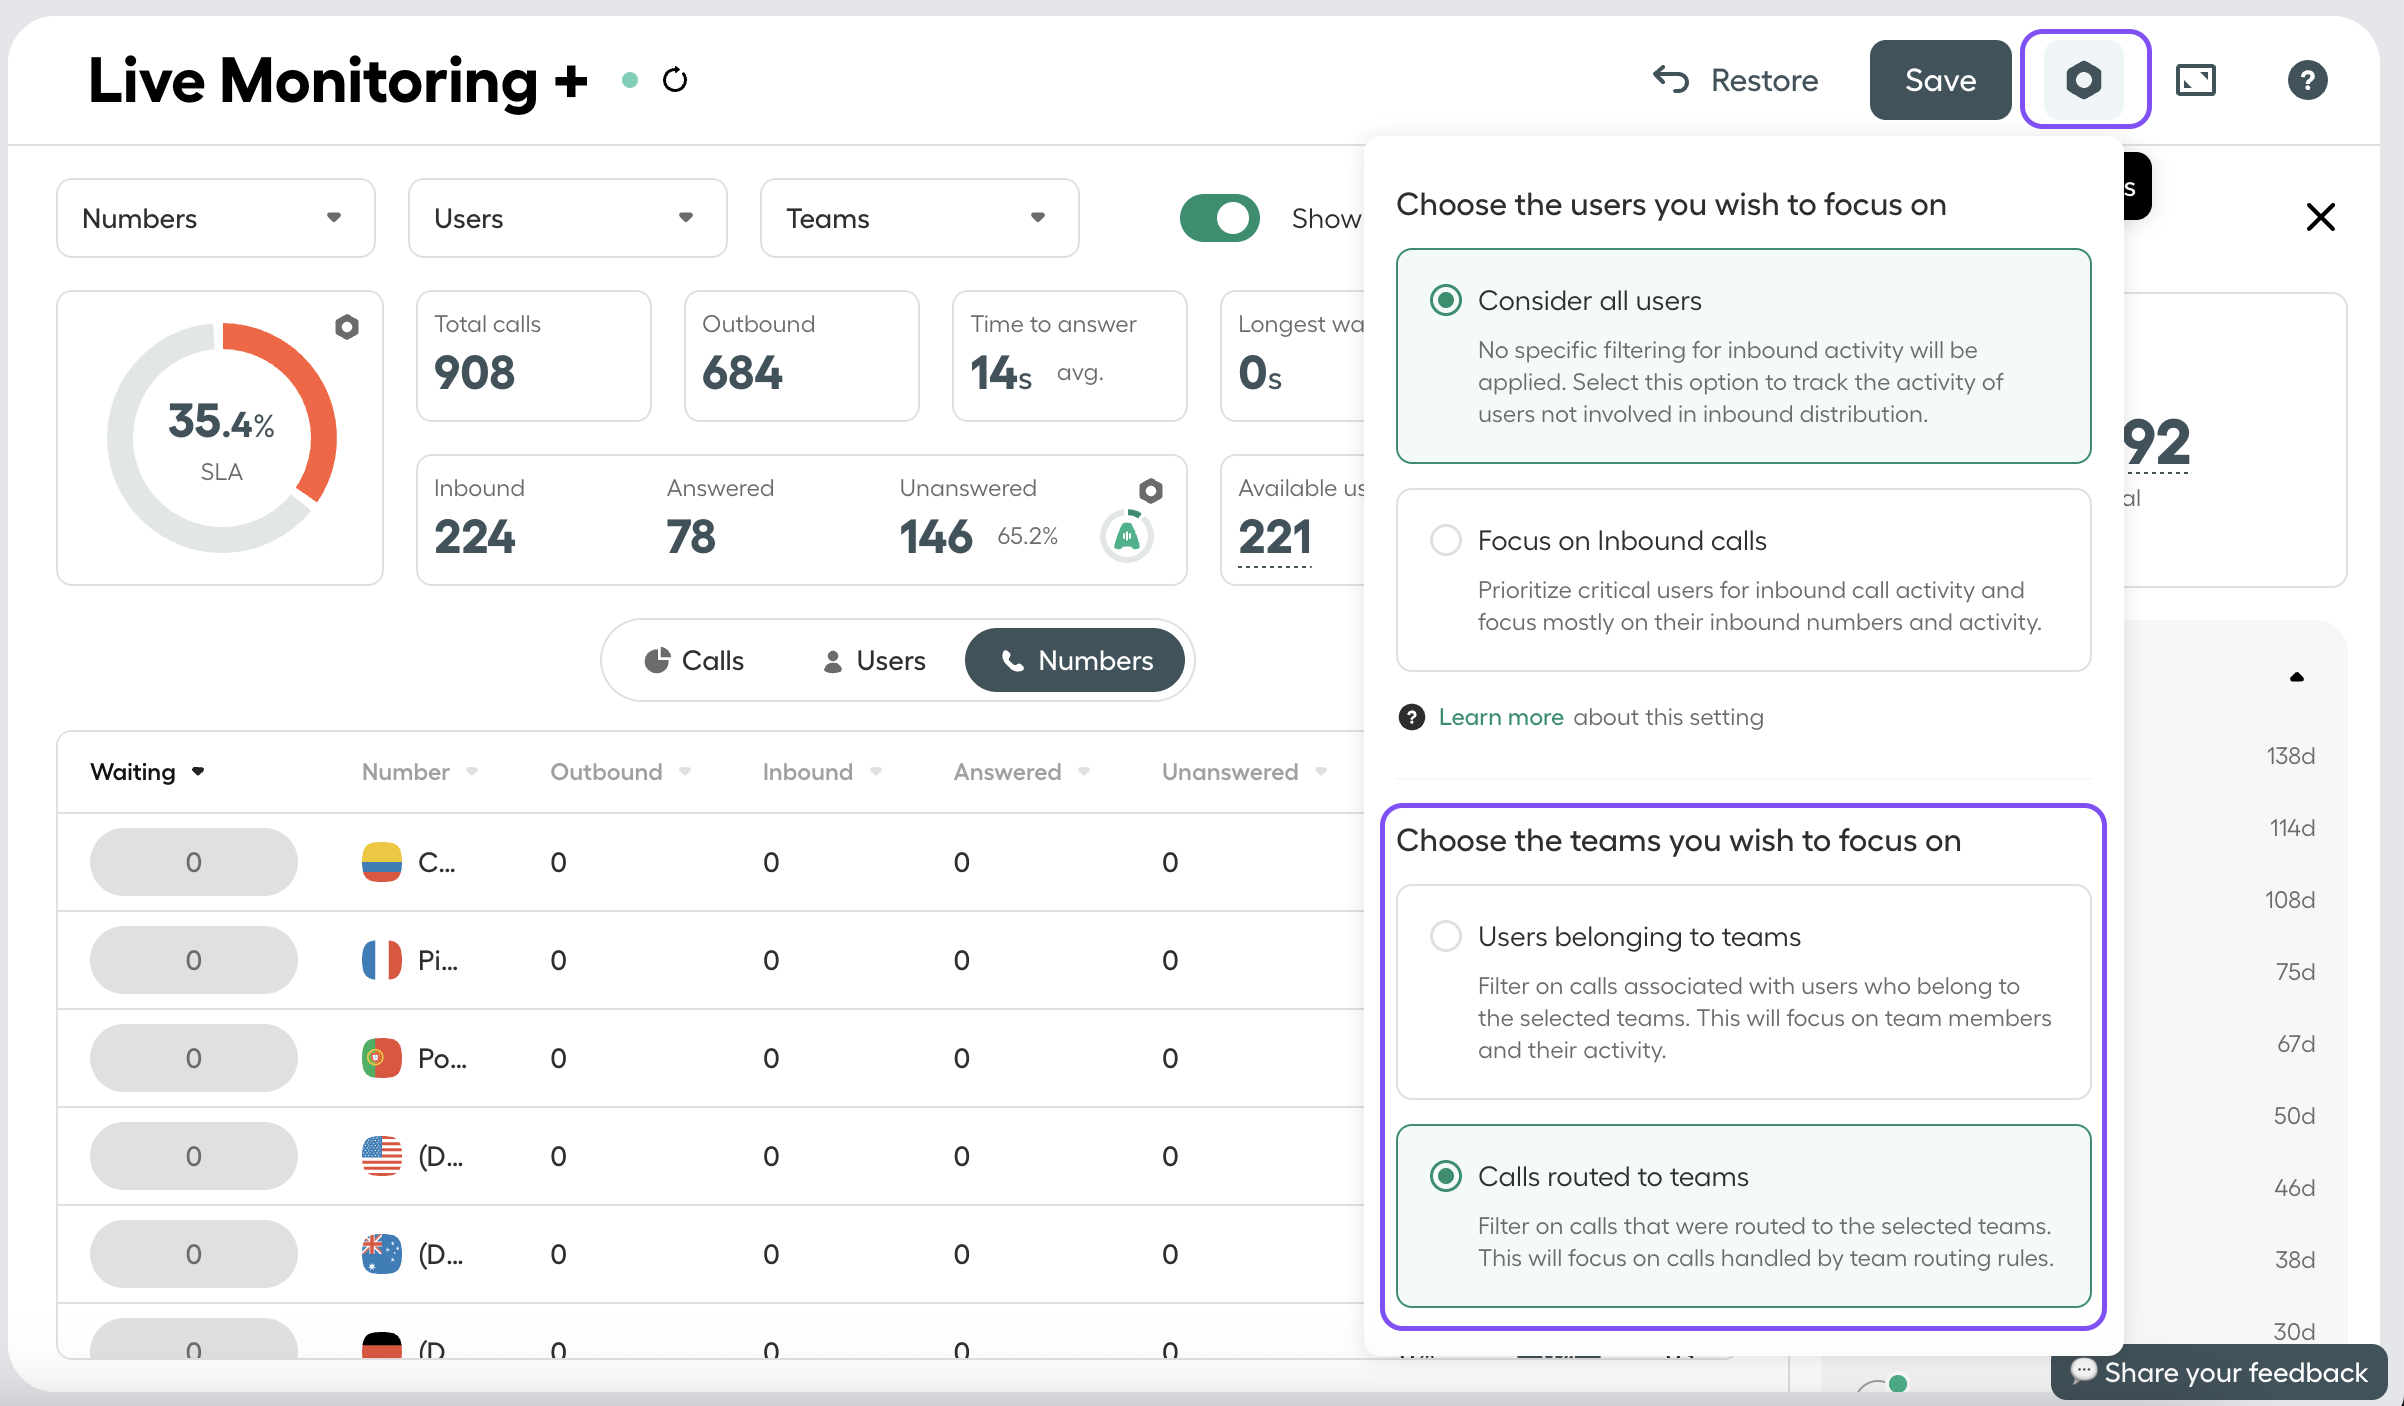Click the Pi... number name in table
The image size is (2404, 1406).
[x=437, y=960]
